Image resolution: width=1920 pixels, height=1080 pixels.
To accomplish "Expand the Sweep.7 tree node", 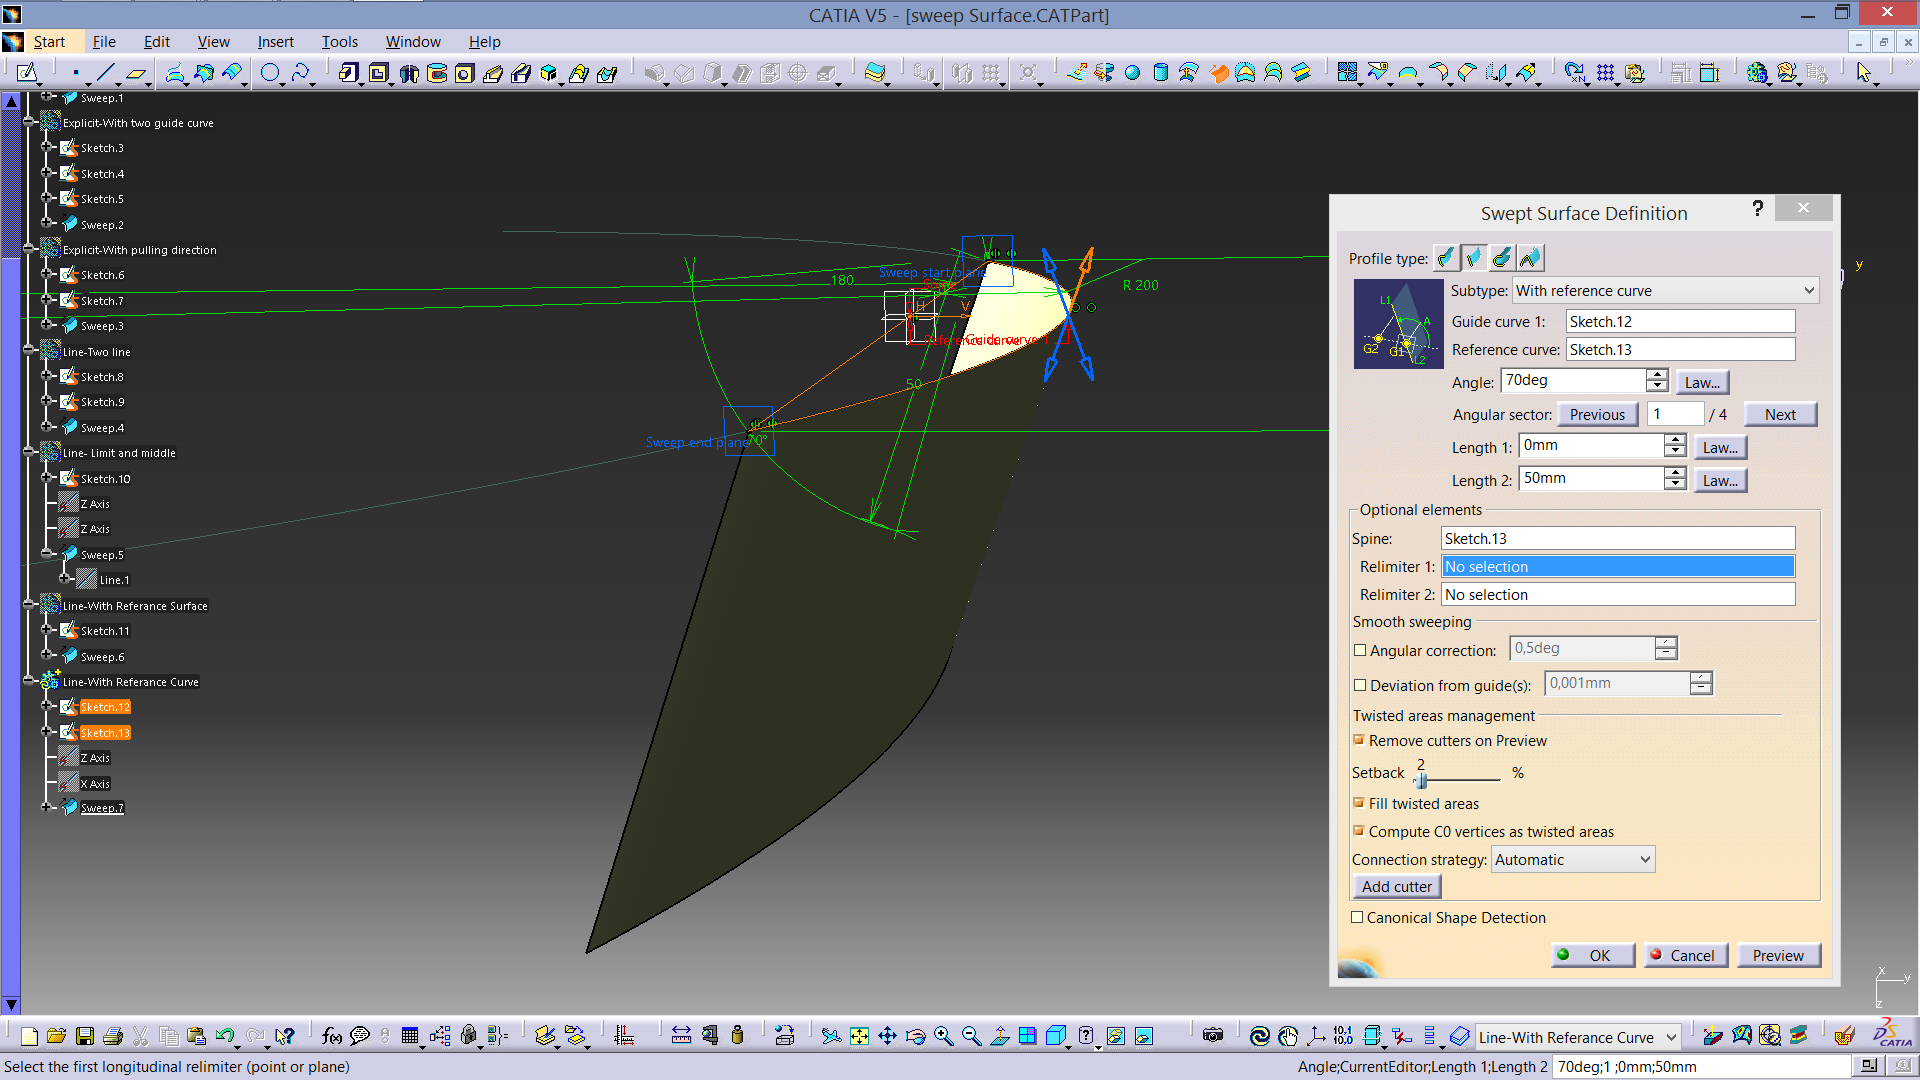I will tap(47, 807).
